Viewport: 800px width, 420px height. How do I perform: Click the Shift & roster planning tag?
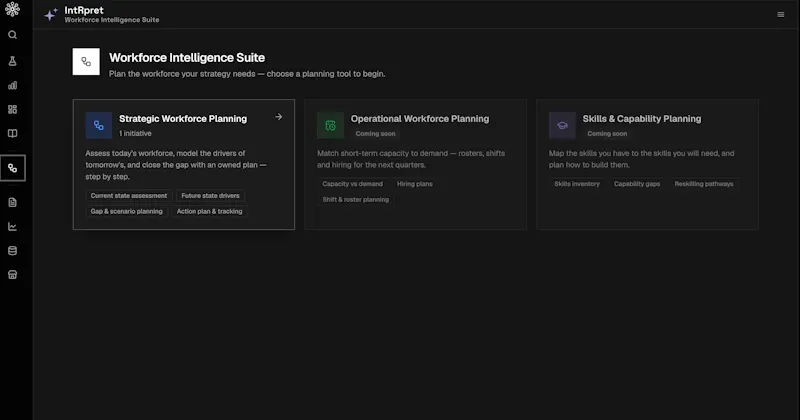[355, 200]
